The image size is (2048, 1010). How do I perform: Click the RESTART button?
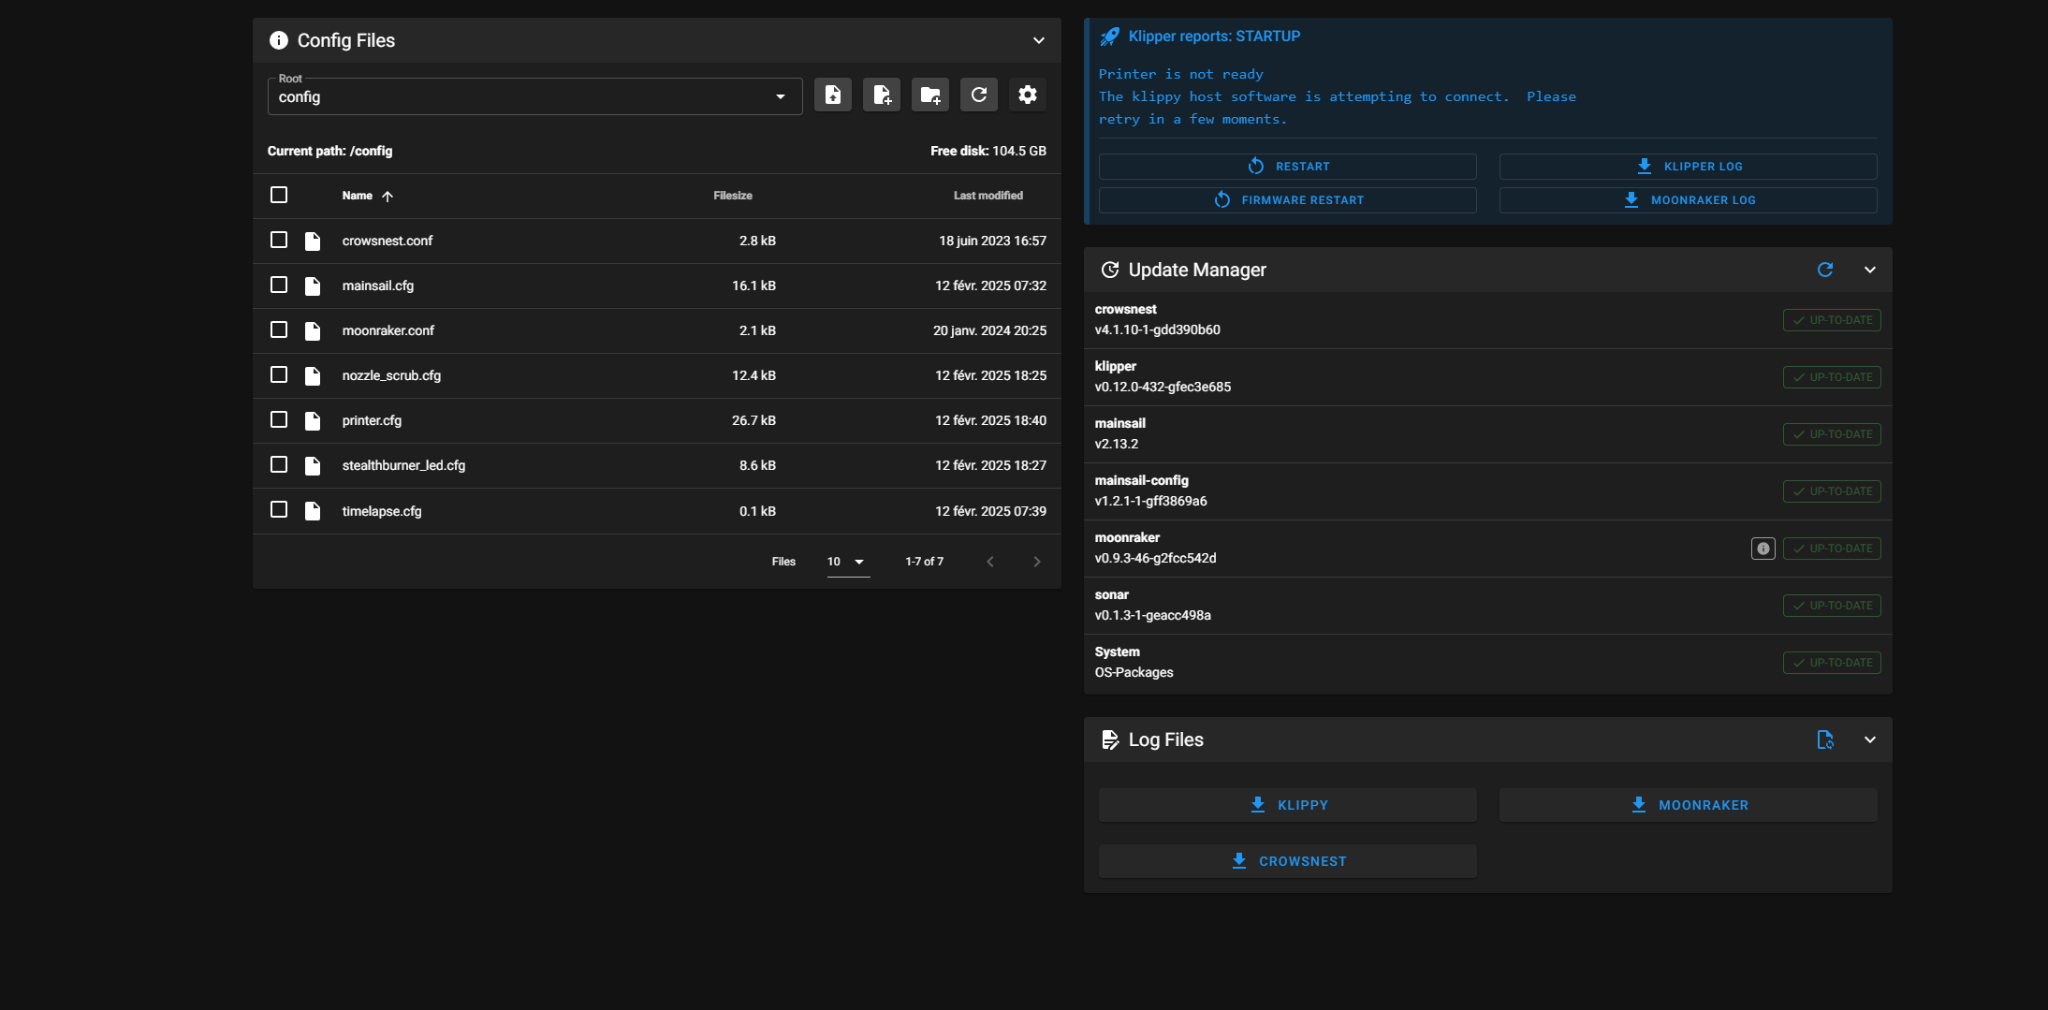click(1288, 166)
